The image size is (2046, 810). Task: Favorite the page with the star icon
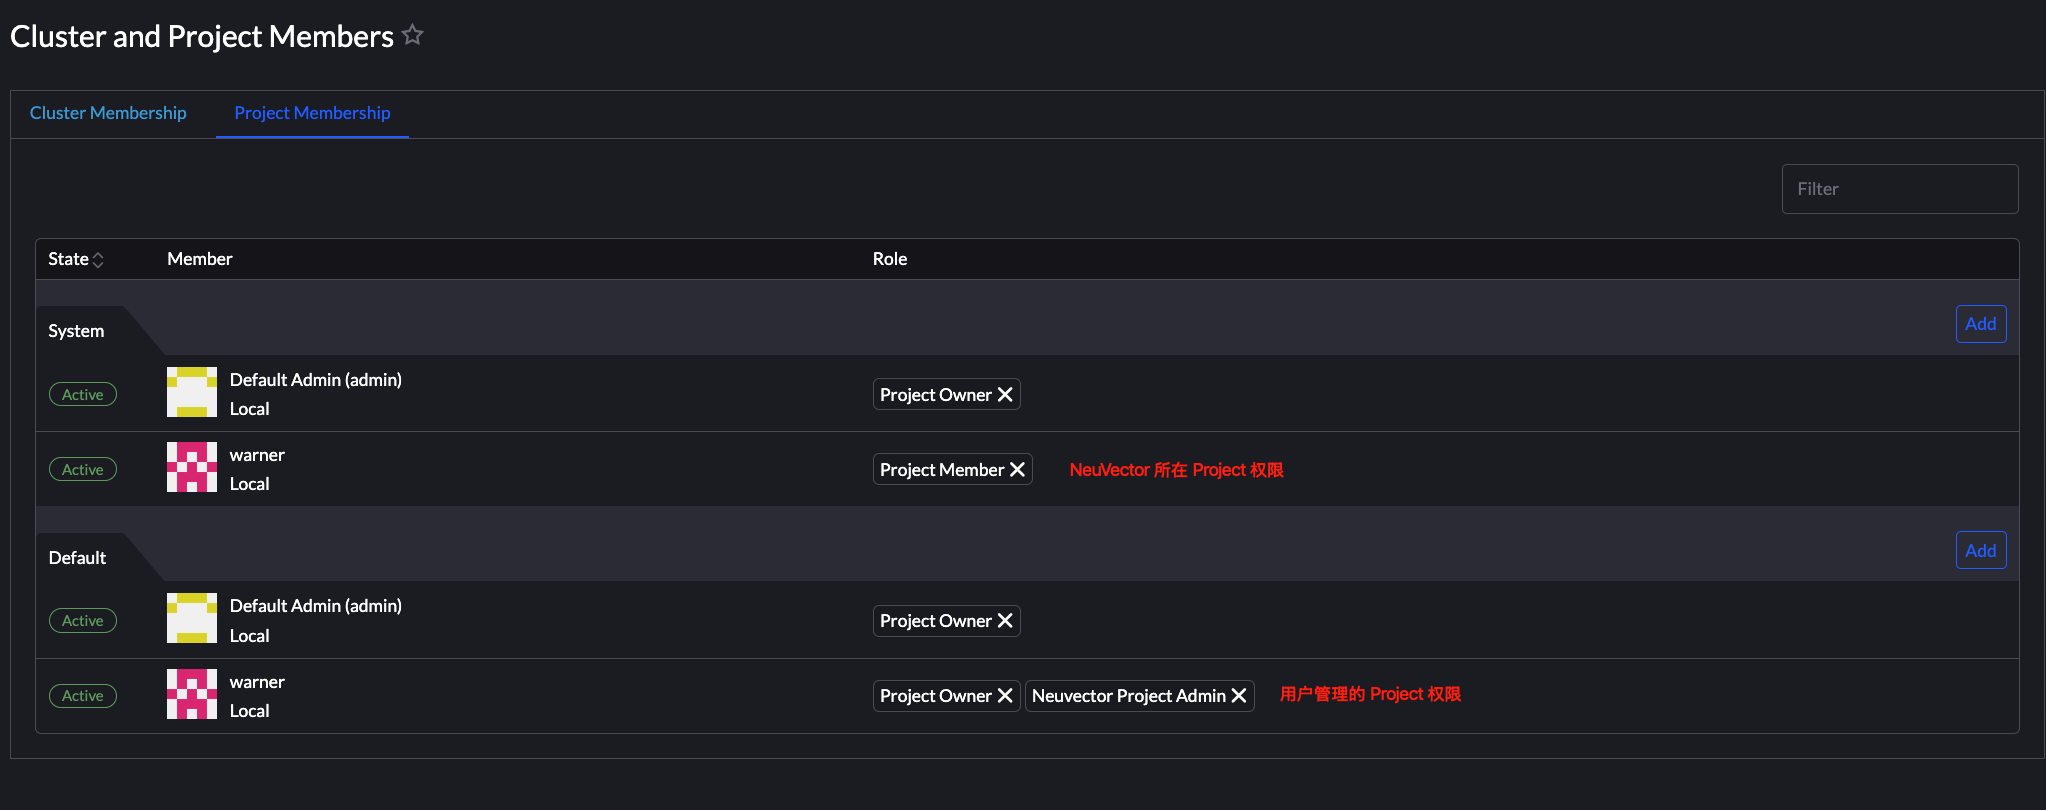coord(413,36)
